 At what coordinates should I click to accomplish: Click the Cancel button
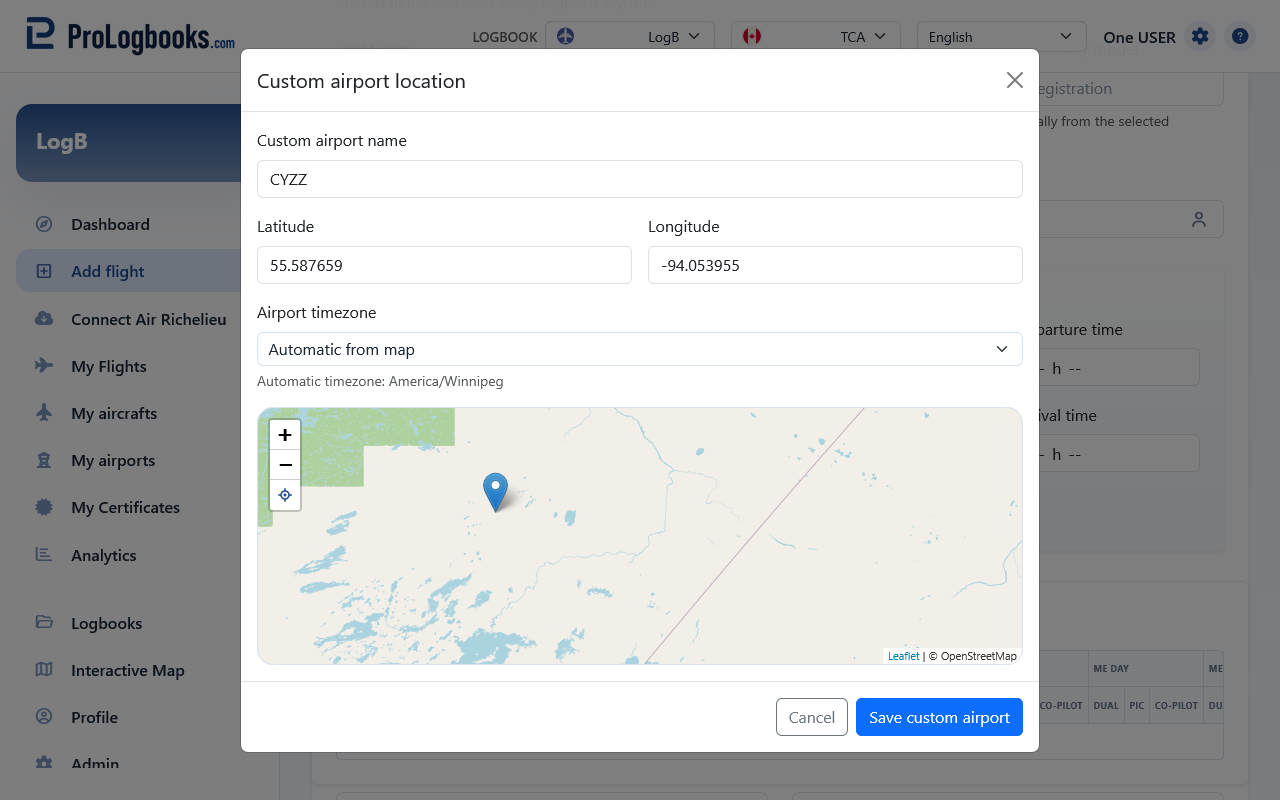tap(812, 717)
